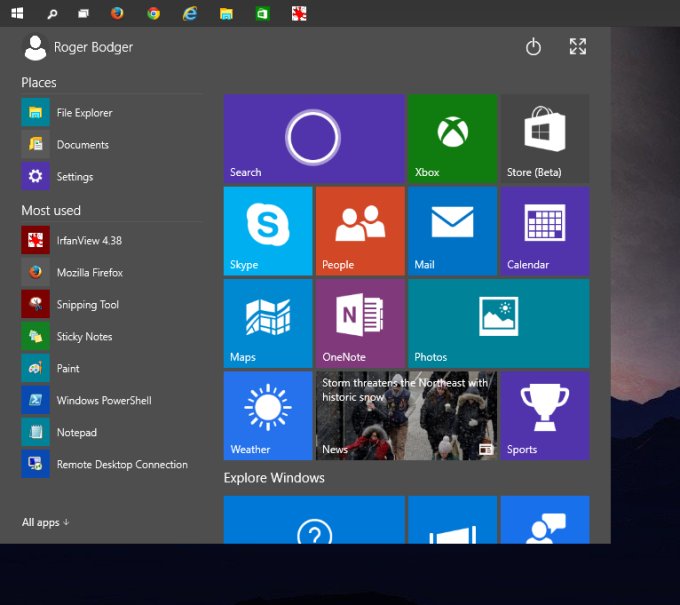Launch Snipping Tool from Most used

(87, 305)
